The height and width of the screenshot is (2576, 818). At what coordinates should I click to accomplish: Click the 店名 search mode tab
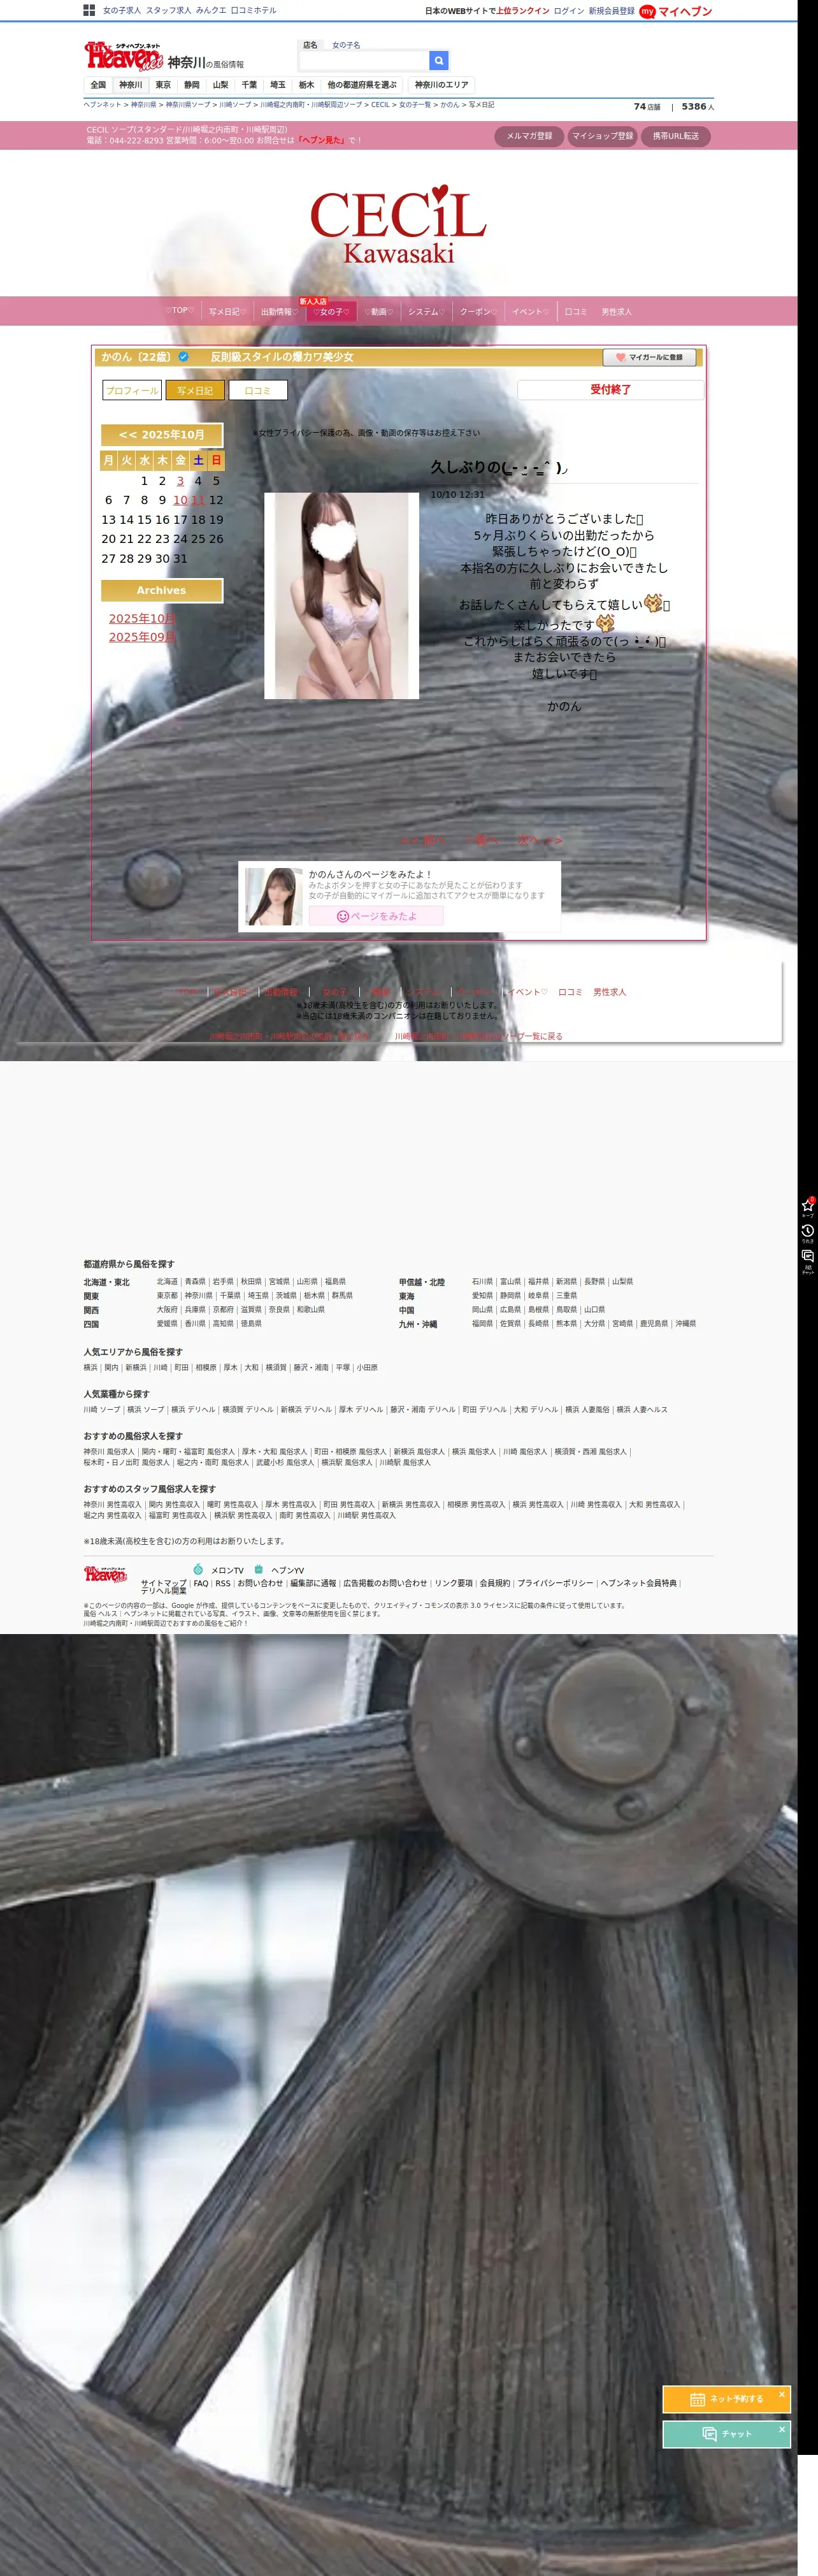310,45
